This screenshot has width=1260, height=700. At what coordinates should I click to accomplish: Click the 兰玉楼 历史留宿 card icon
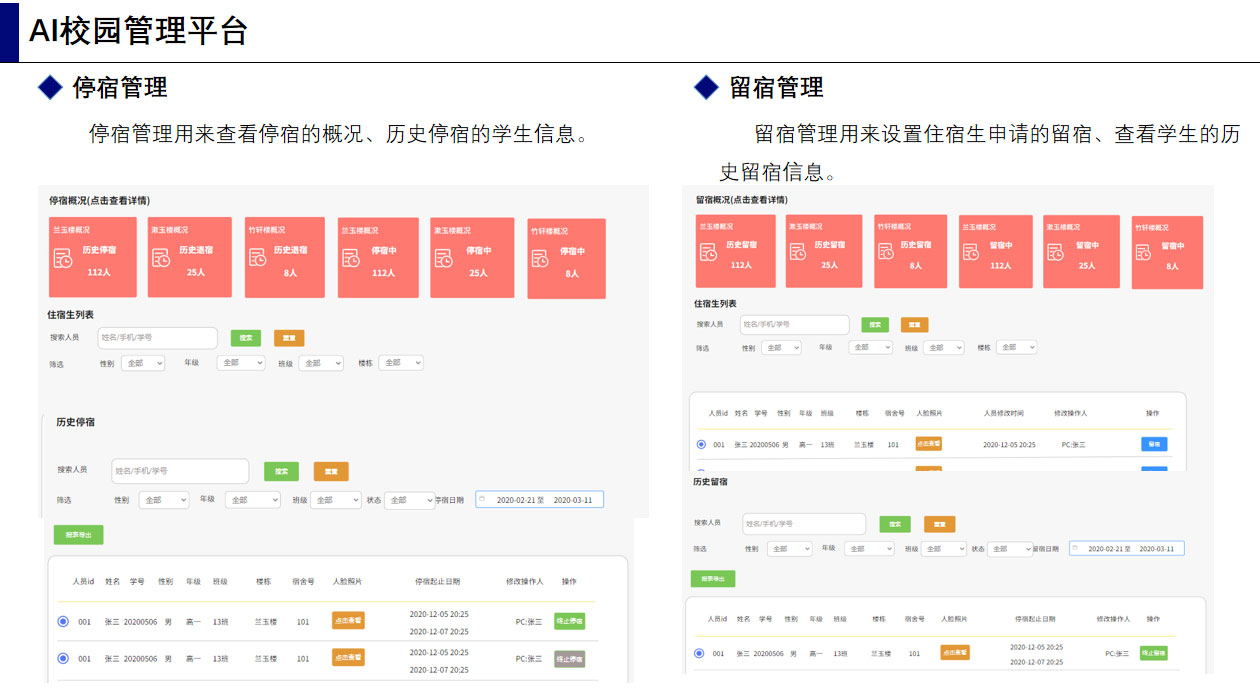[x=708, y=252]
